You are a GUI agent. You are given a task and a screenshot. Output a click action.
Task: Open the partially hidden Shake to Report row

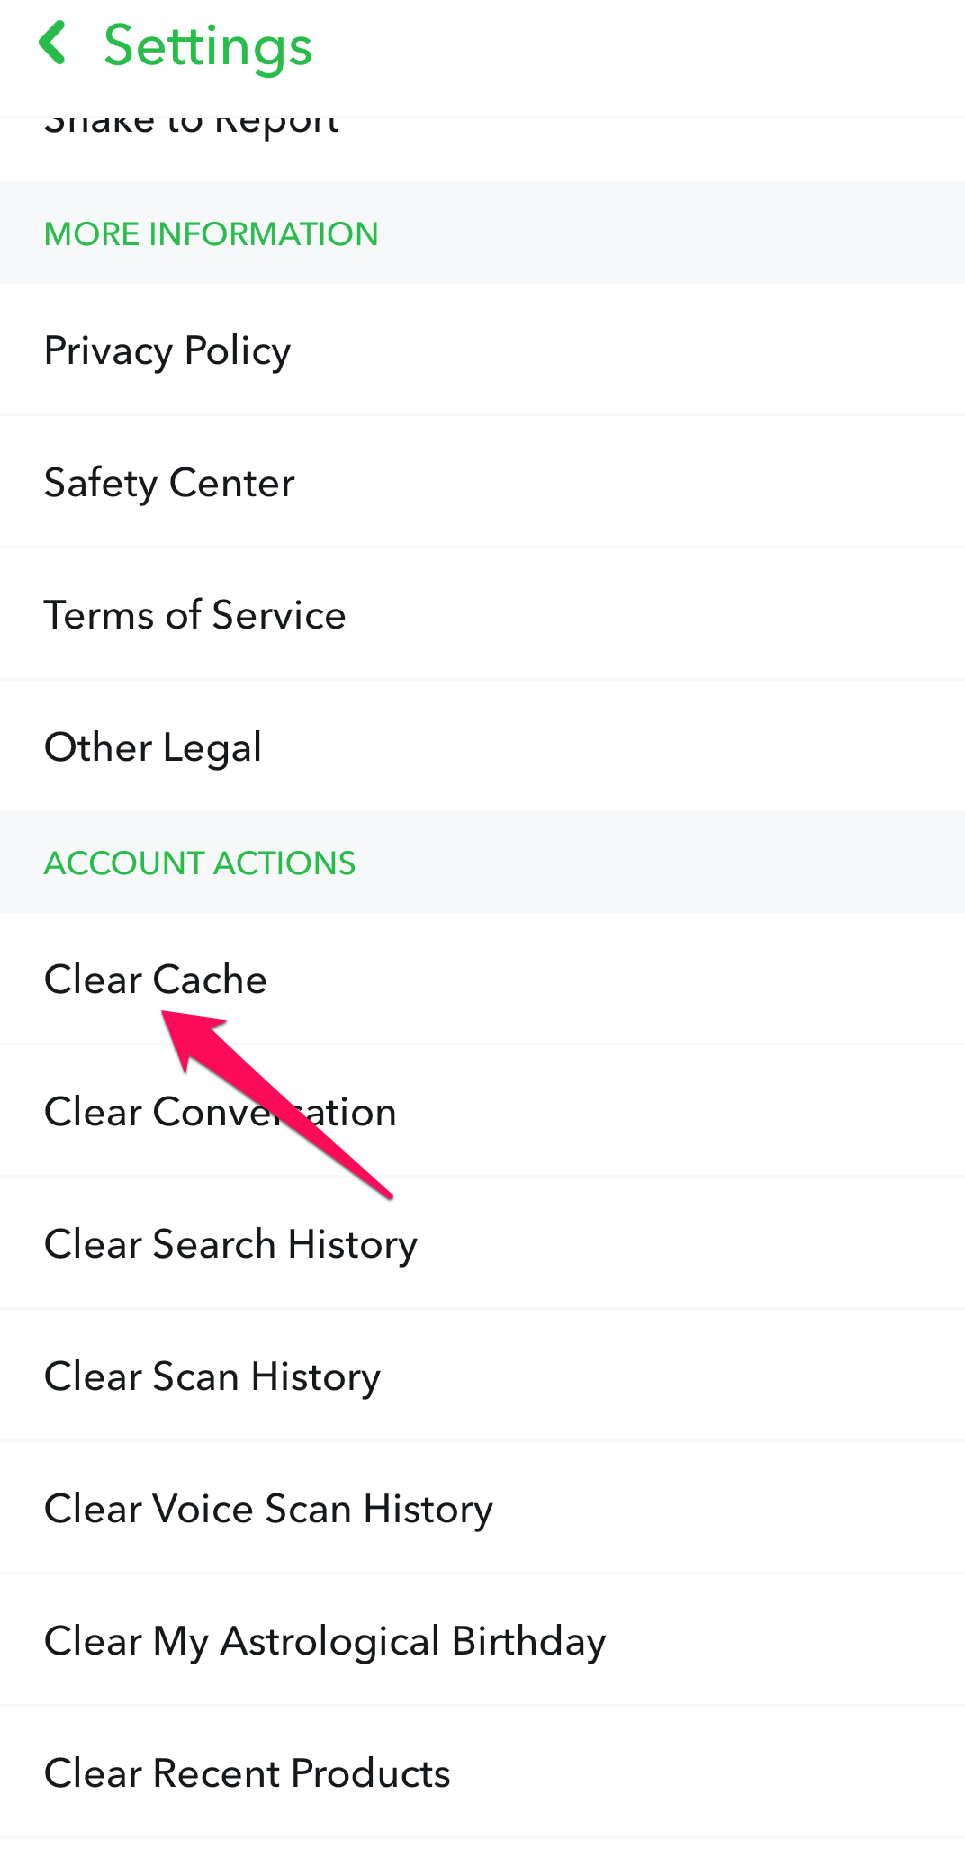[191, 126]
